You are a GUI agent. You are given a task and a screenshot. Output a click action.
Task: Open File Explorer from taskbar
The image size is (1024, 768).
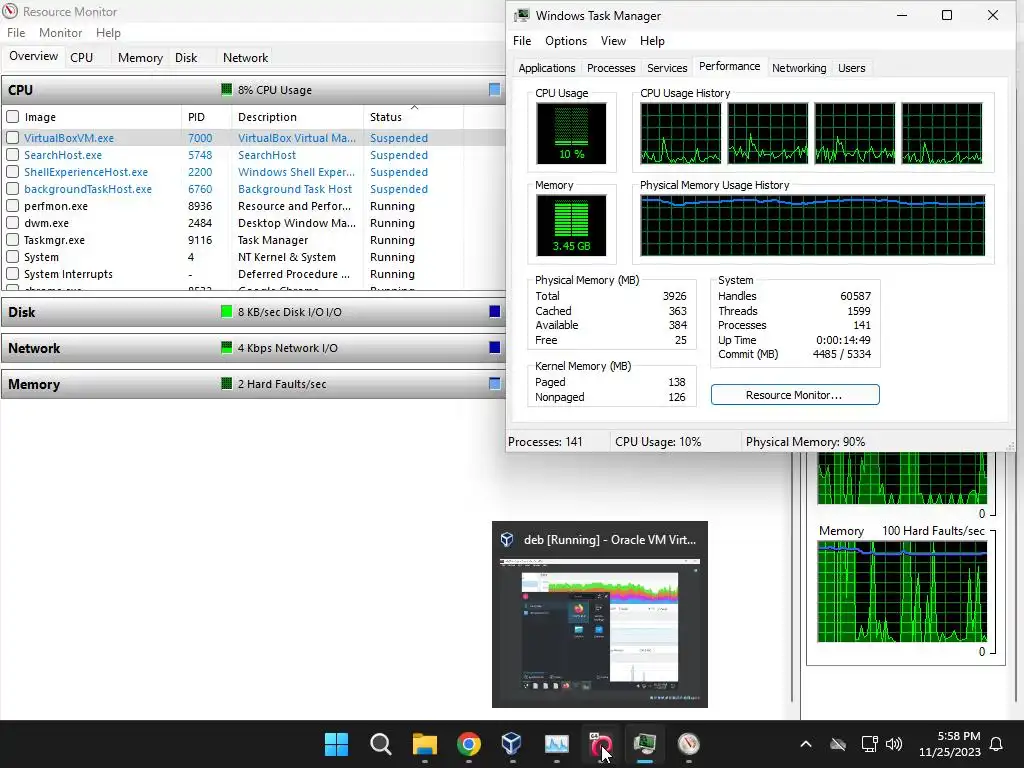[x=424, y=744]
